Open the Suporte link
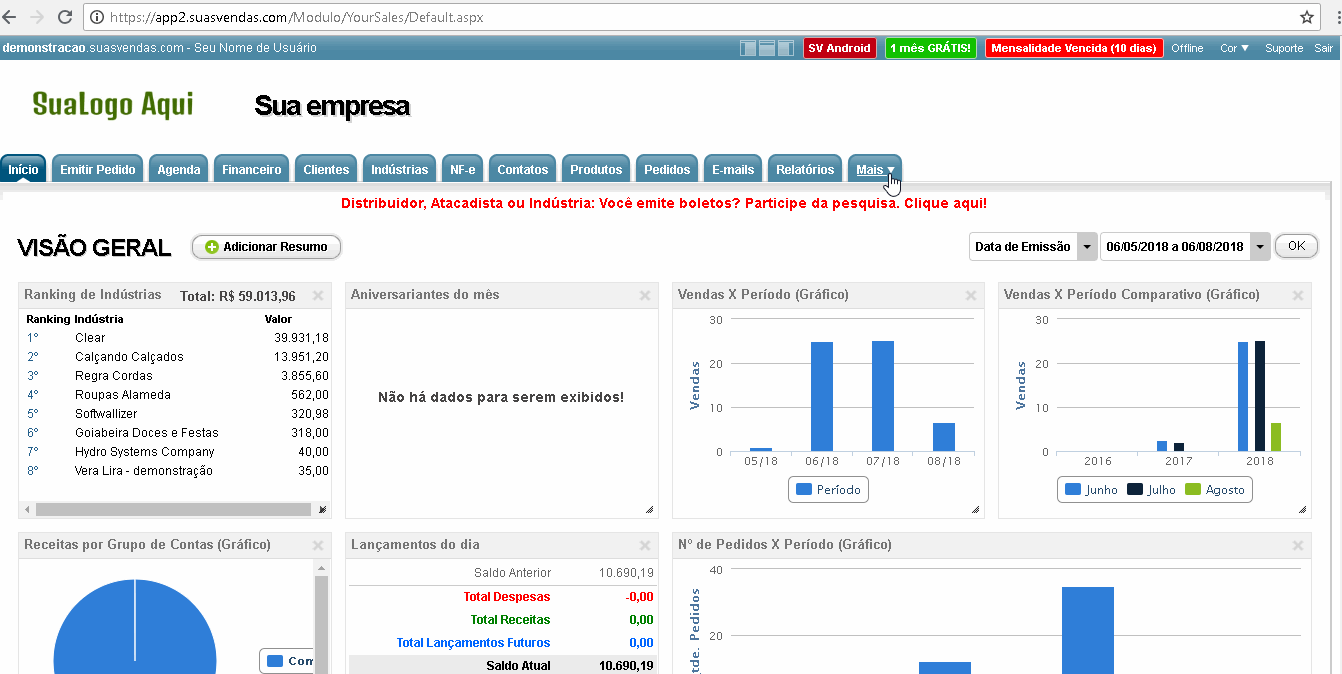Viewport: 1342px width, 674px height. pyautogui.click(x=1284, y=48)
